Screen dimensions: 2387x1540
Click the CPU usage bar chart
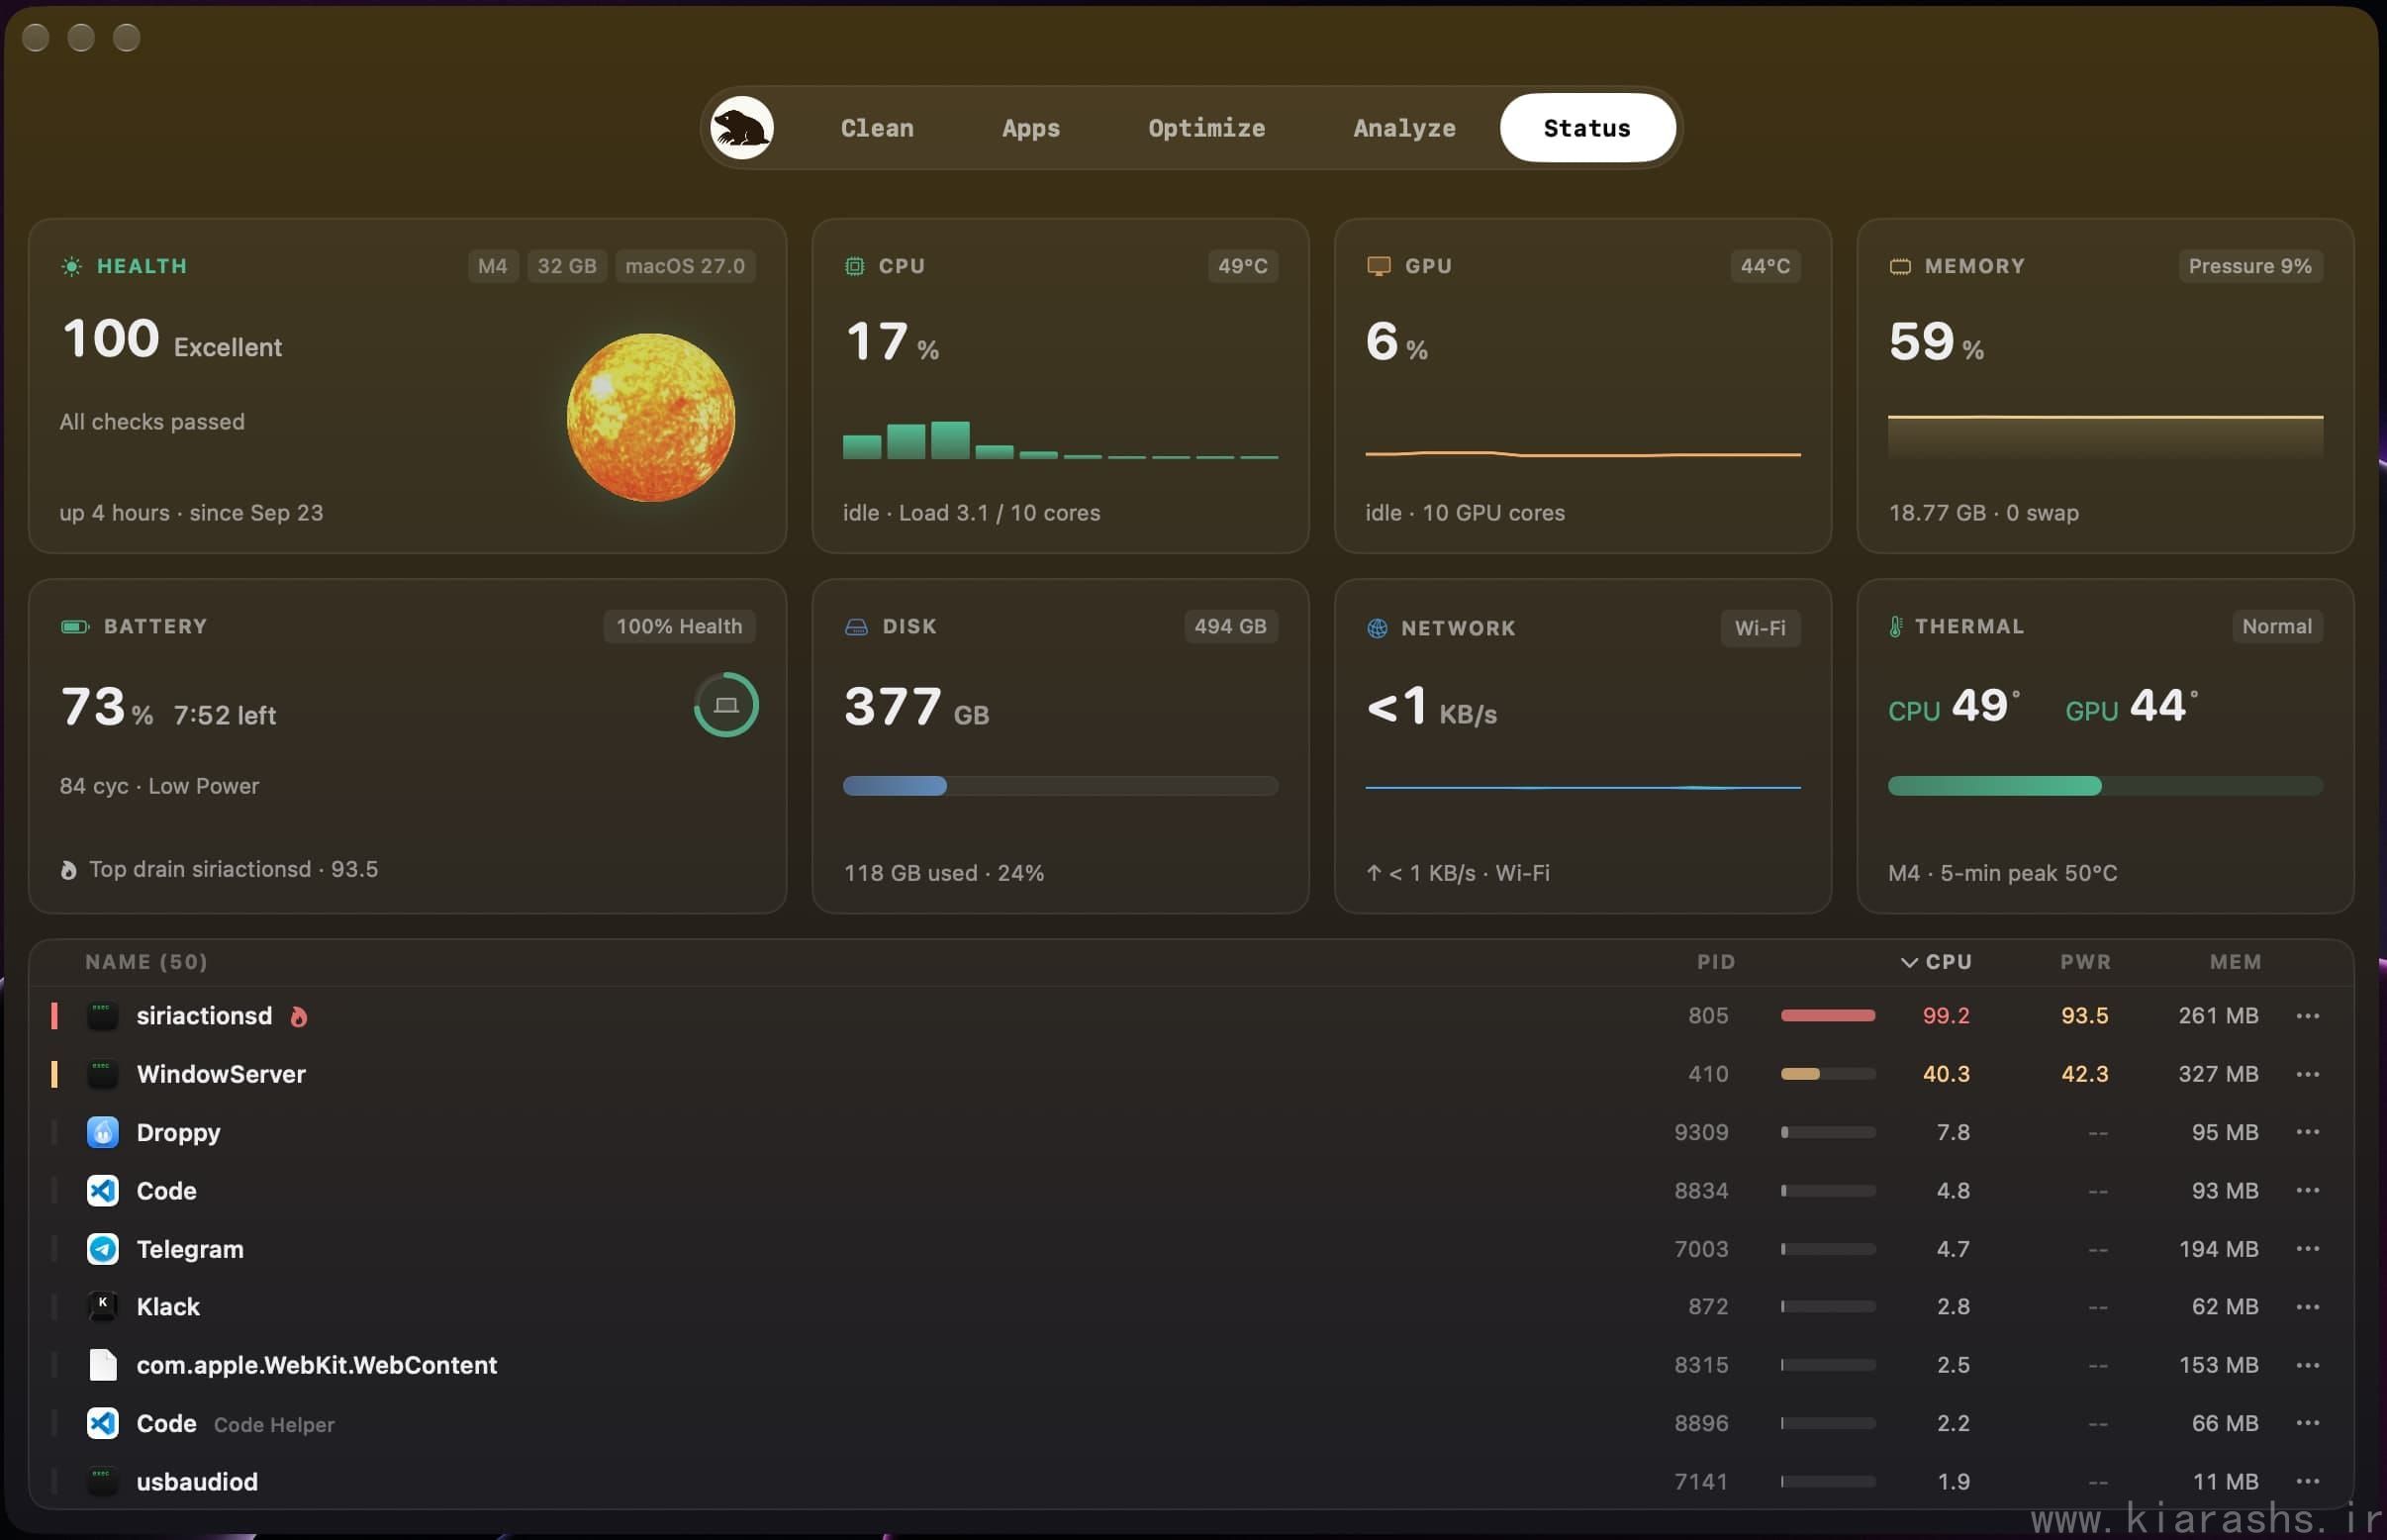click(x=1060, y=440)
